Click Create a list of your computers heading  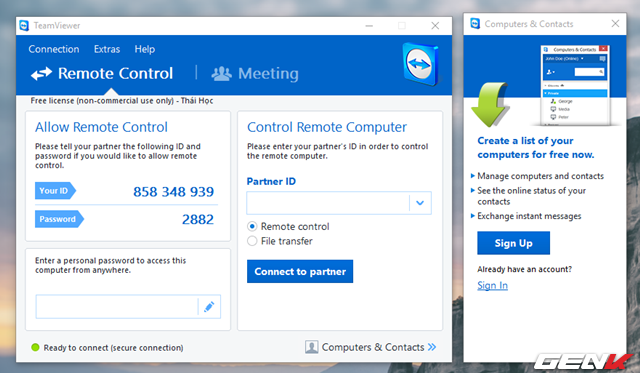536,147
